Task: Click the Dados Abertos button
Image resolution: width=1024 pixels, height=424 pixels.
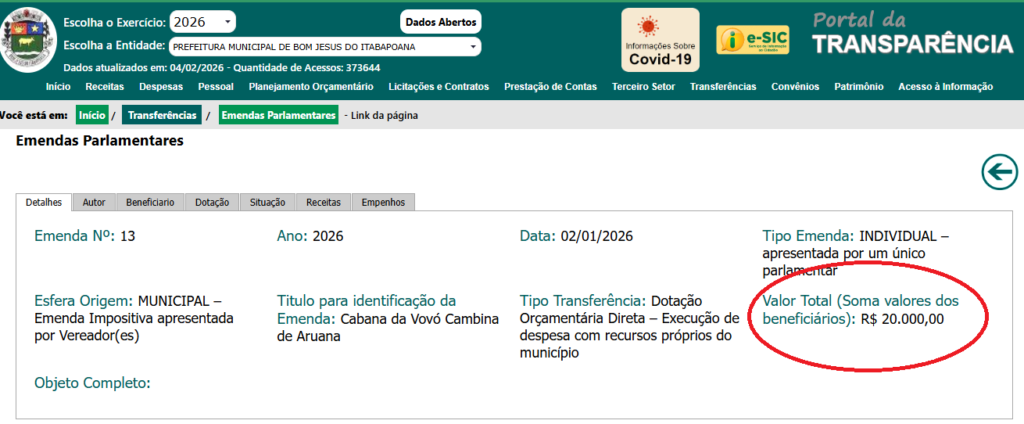Action: 441,22
